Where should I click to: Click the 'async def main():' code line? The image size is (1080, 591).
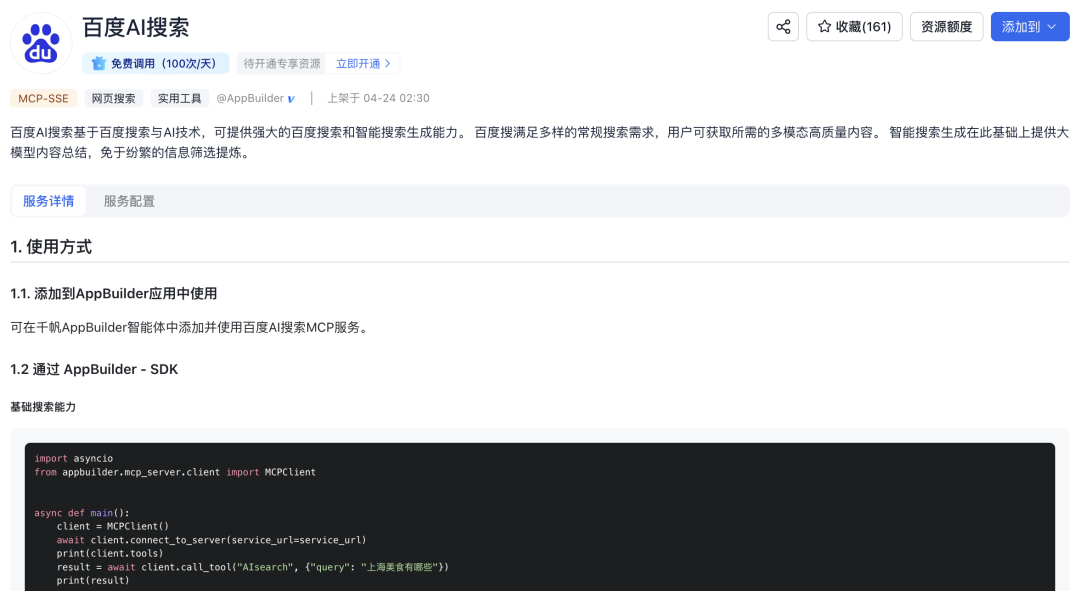click(82, 512)
